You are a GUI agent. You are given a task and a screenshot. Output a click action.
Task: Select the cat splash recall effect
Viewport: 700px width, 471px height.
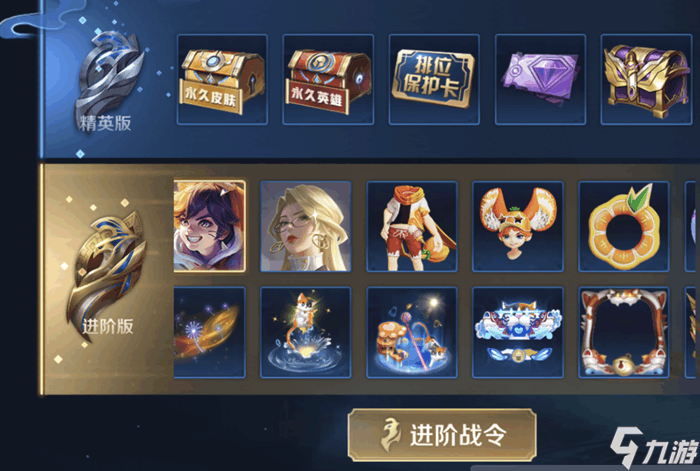(x=305, y=332)
